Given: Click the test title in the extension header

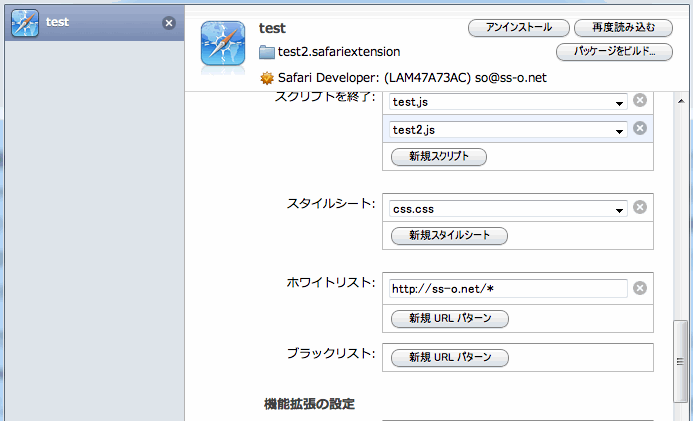Looking at the screenshot, I should click(x=272, y=28).
